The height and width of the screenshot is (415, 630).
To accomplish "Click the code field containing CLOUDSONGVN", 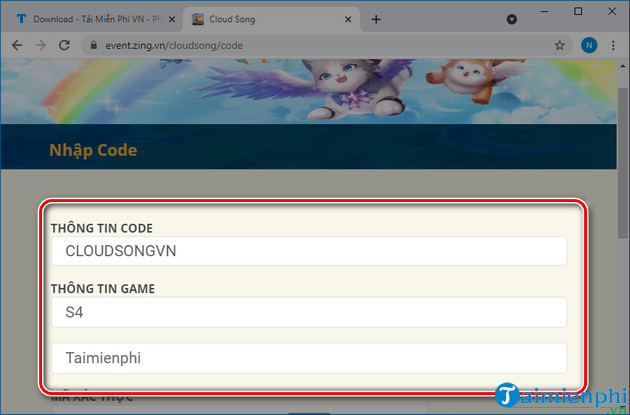I will (309, 251).
